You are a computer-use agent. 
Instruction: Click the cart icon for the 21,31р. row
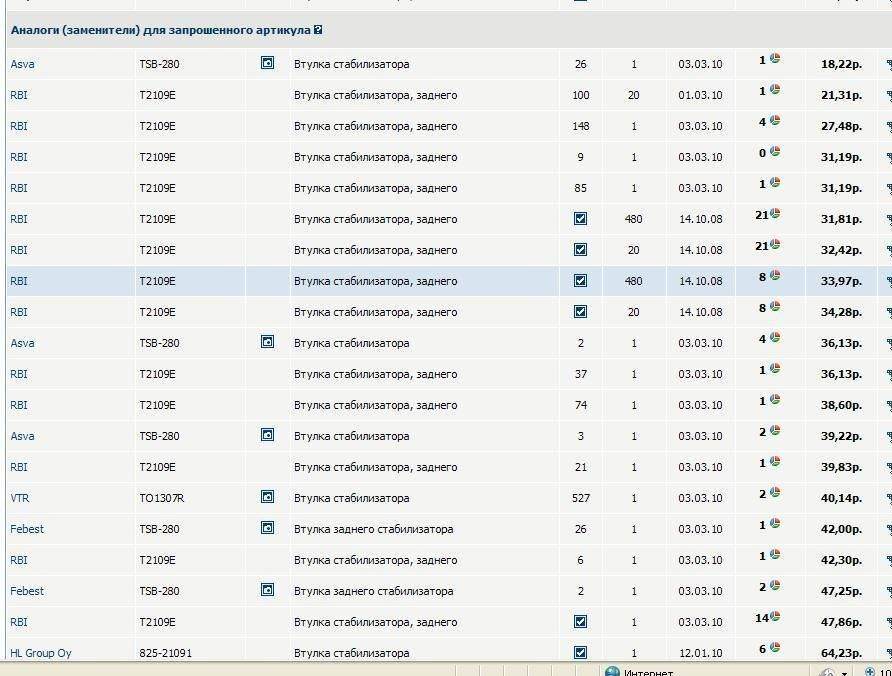point(888,96)
